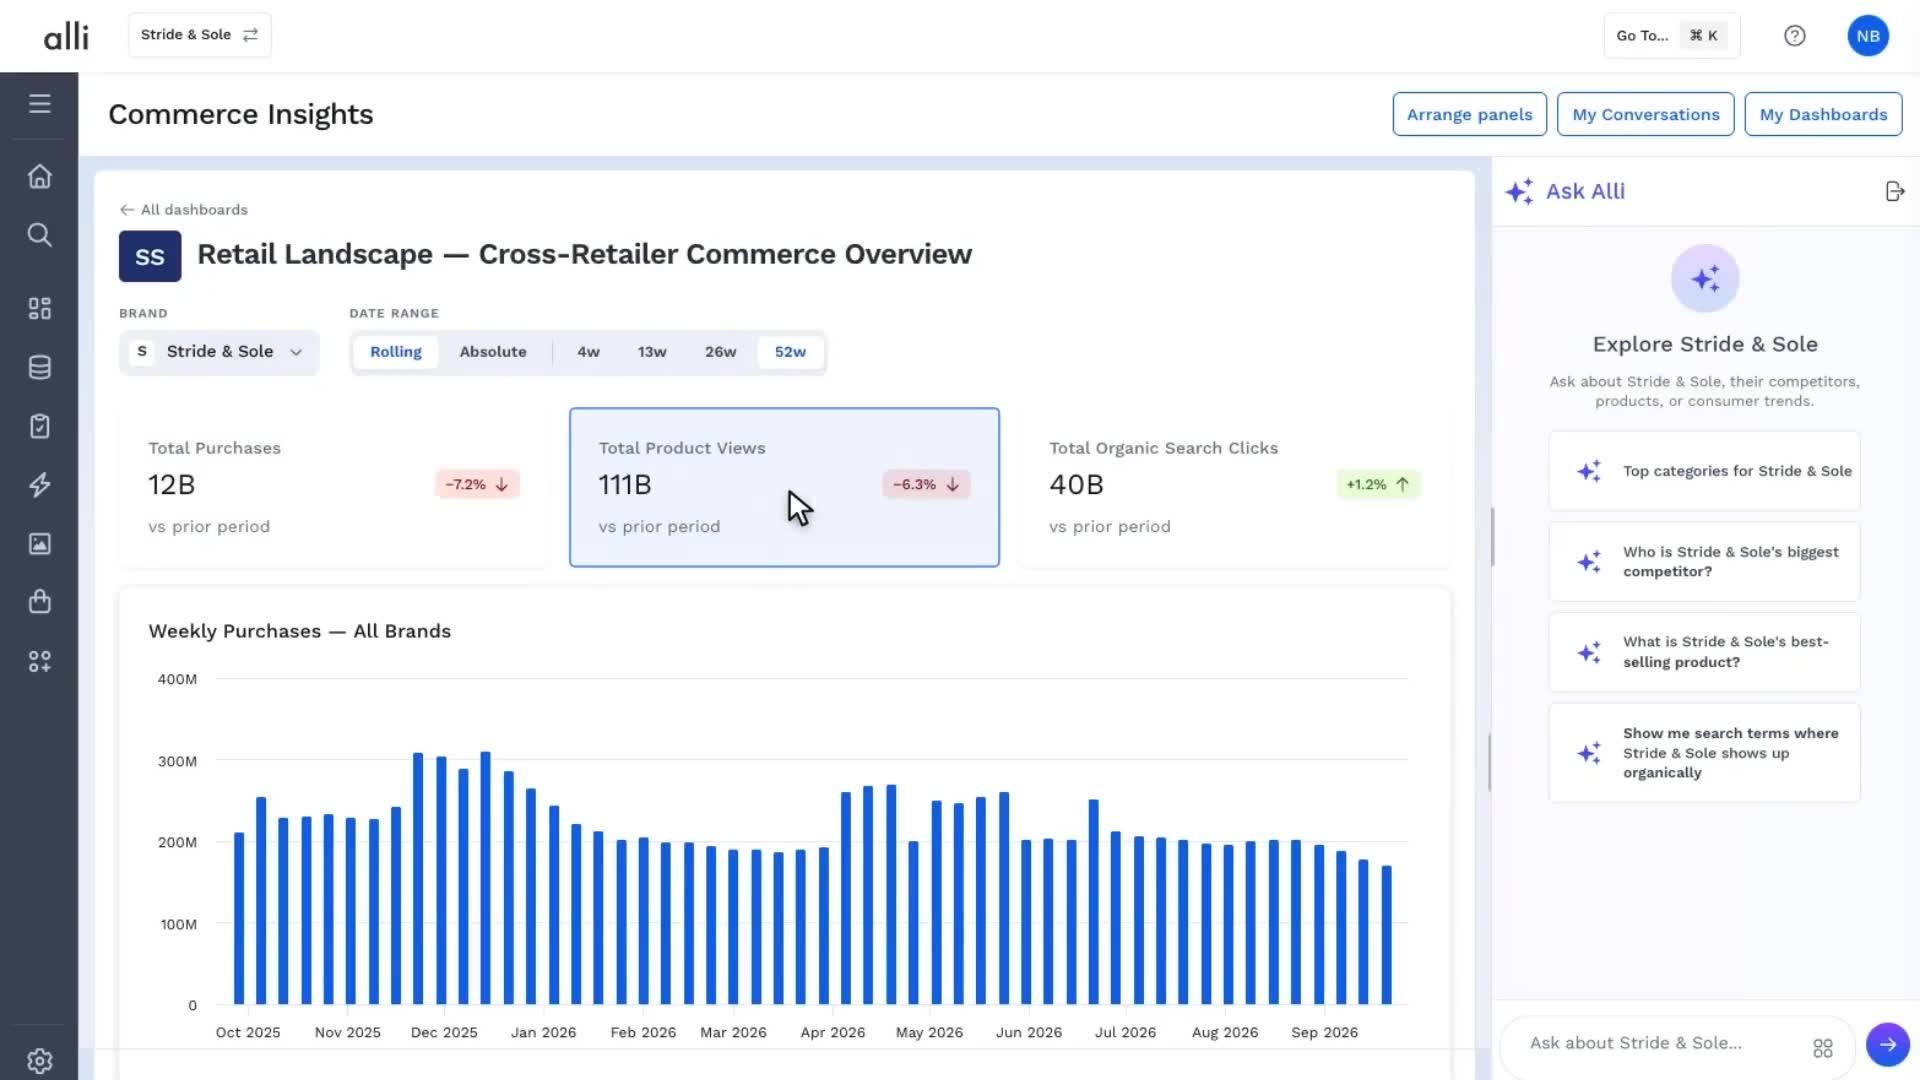
Task: Expand the Stride & Sole brand dropdown
Action: (219, 352)
